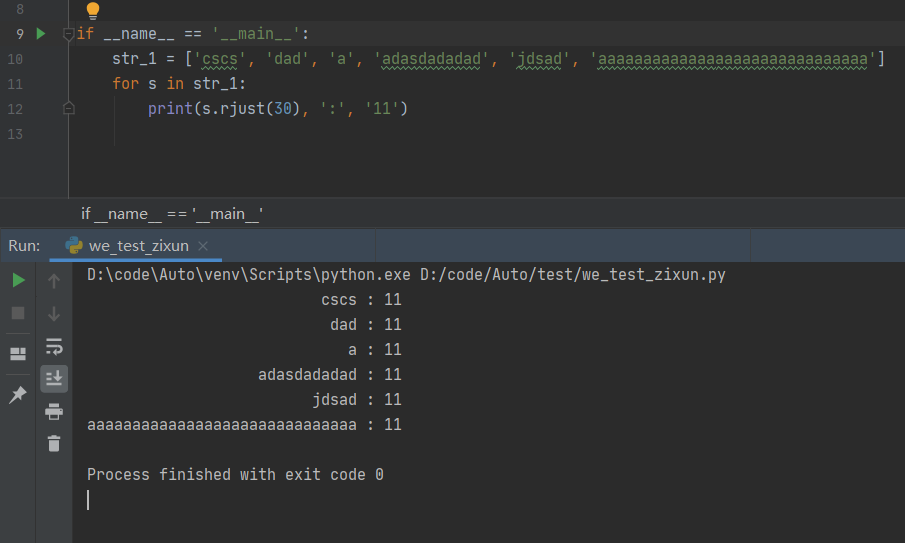Click line number 12 in gutter
905x543 pixels.
tap(15, 109)
